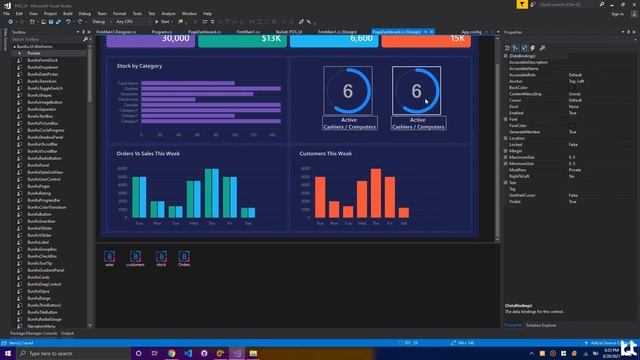Click the Stock by Category chart title
Viewport: 640px width, 360px height.
[x=139, y=66]
